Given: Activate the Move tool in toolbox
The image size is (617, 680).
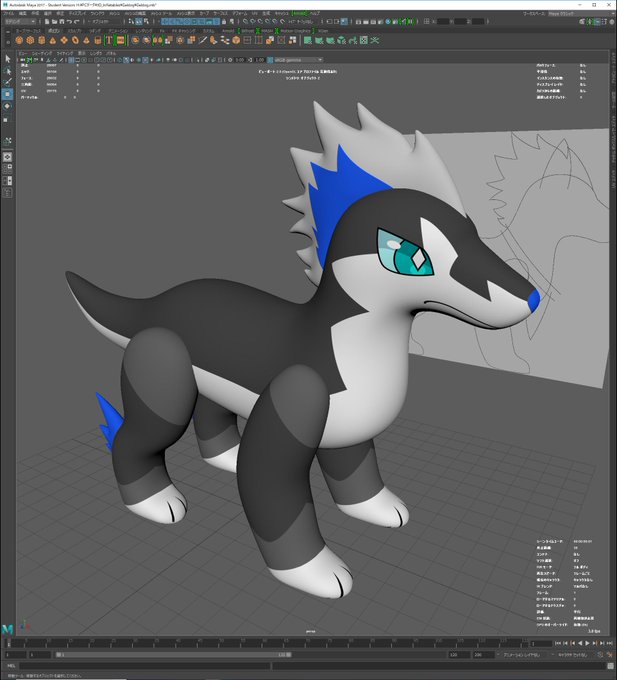Looking at the screenshot, I should tap(7, 94).
